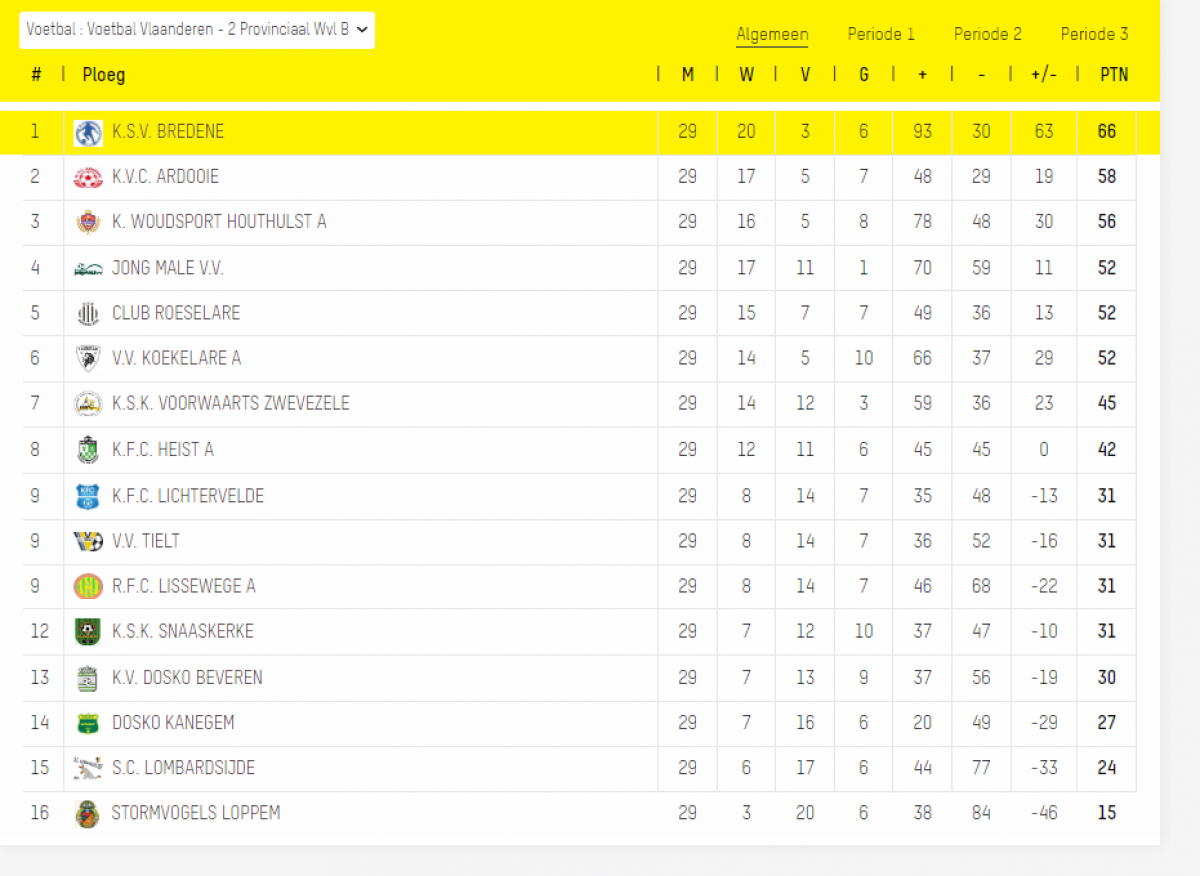The image size is (1200, 876).
Task: Click the PTN column header
Action: pyautogui.click(x=1114, y=74)
